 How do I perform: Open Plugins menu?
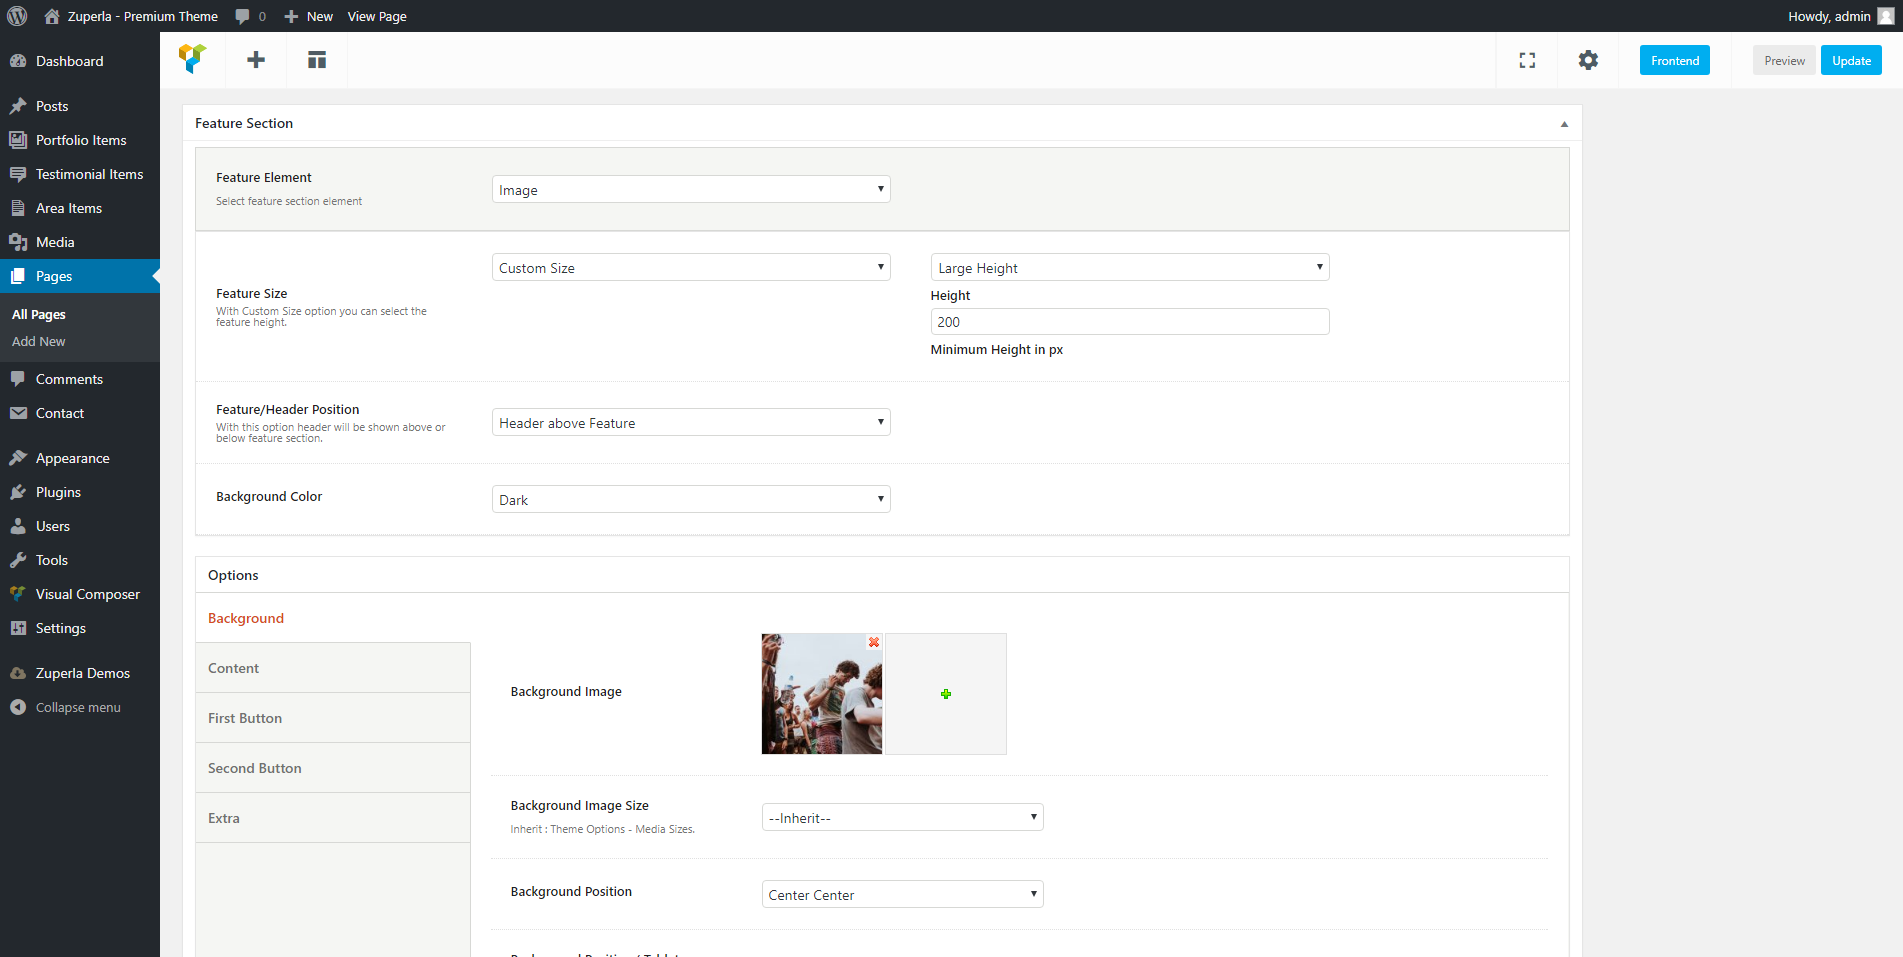pos(80,492)
